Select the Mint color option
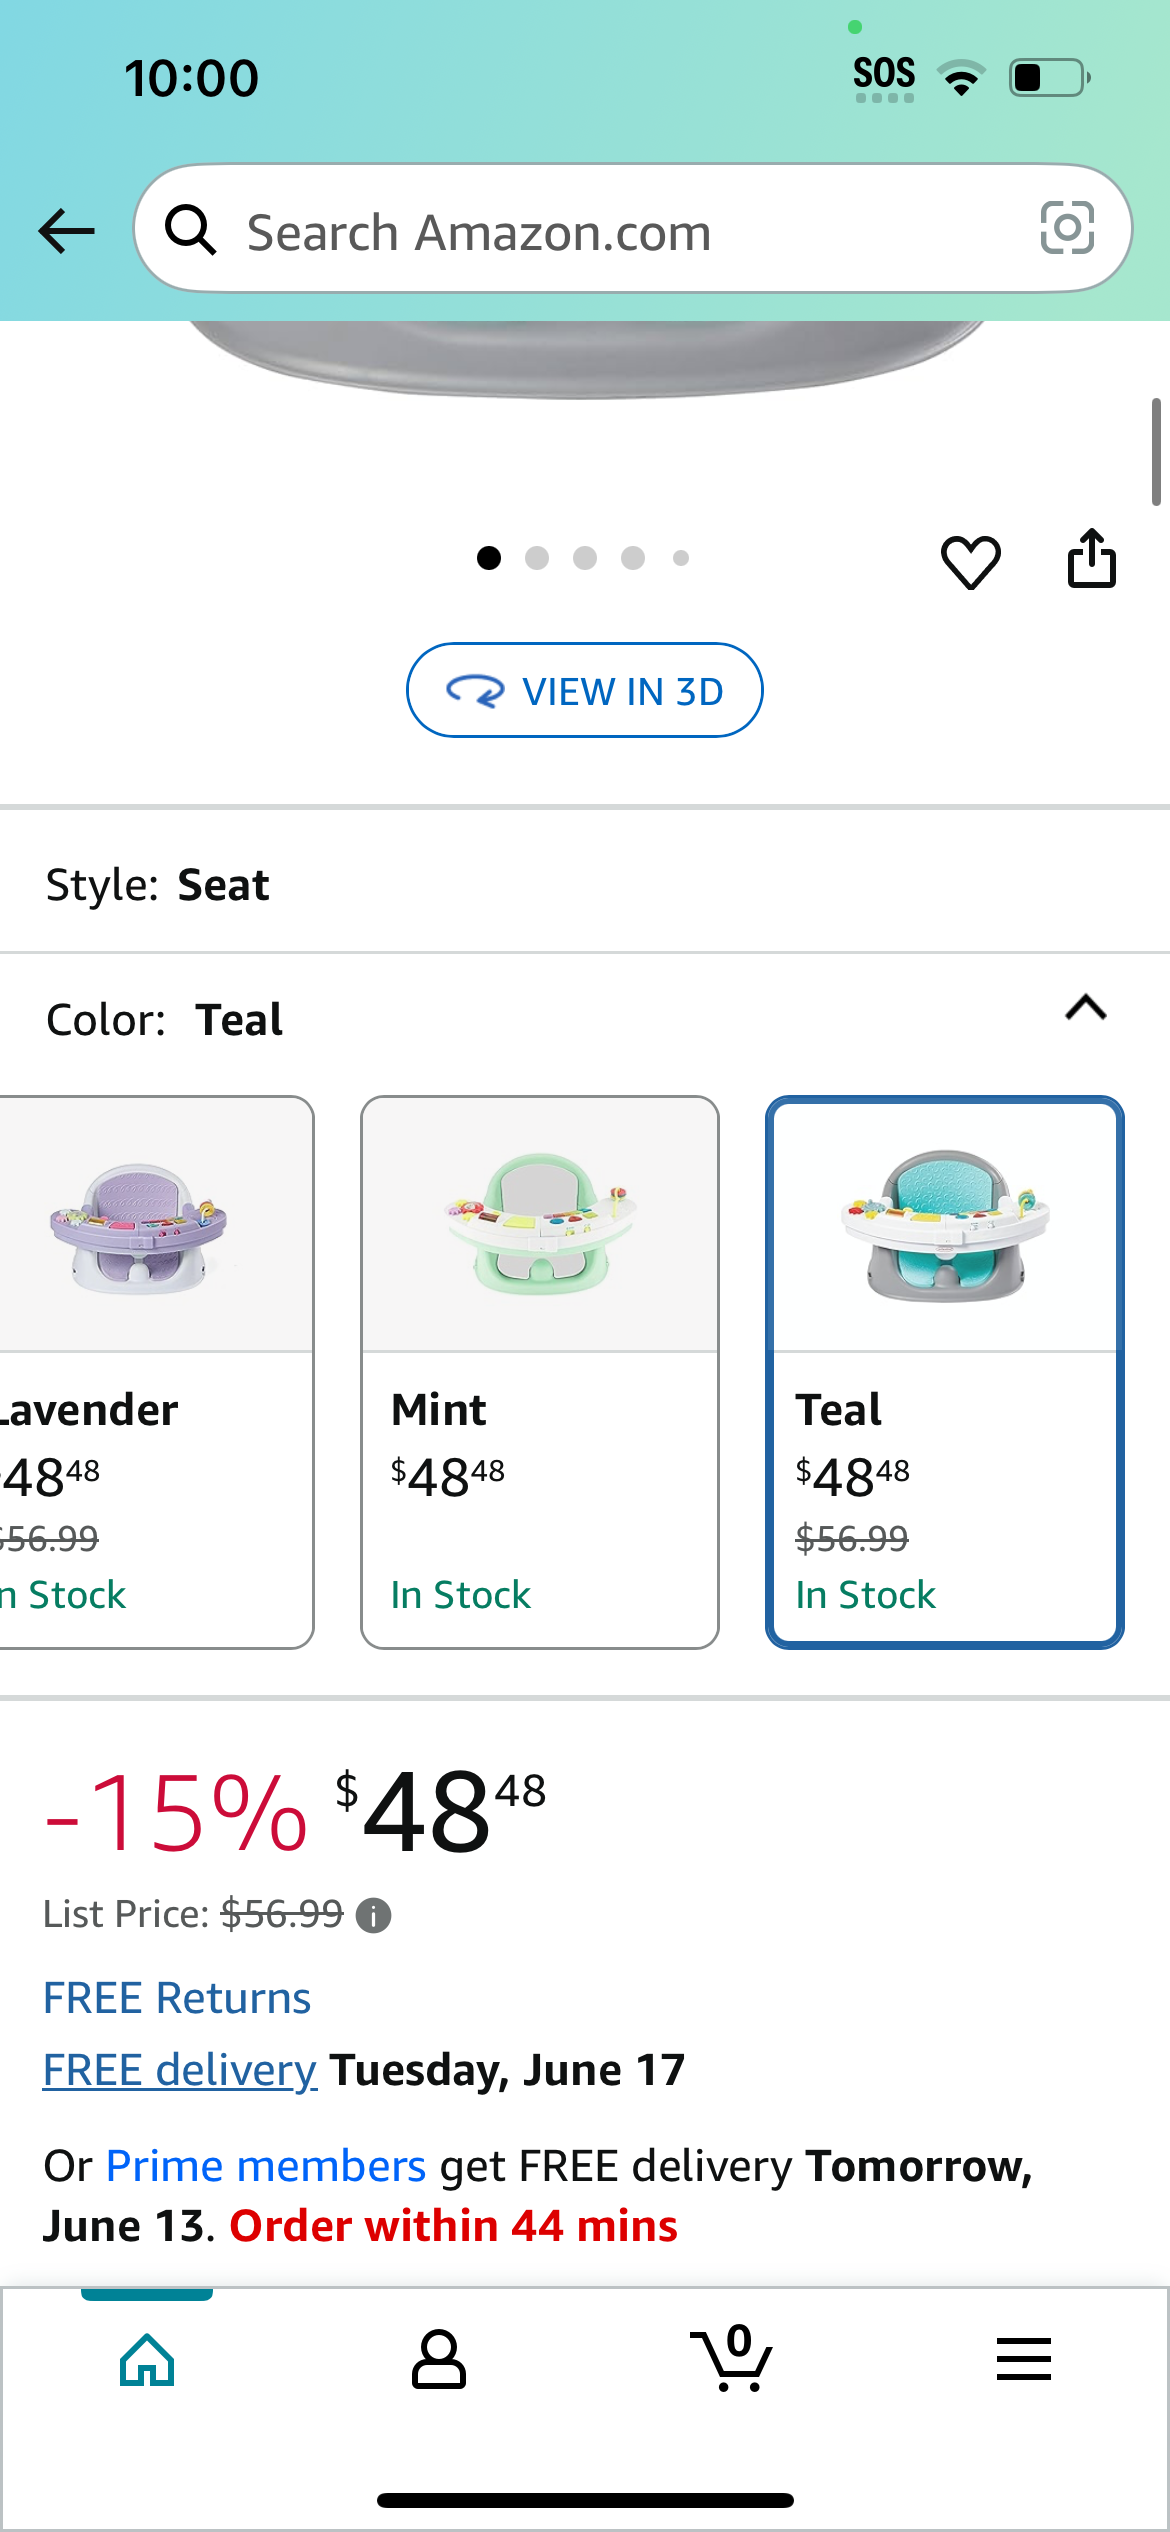 540,1372
